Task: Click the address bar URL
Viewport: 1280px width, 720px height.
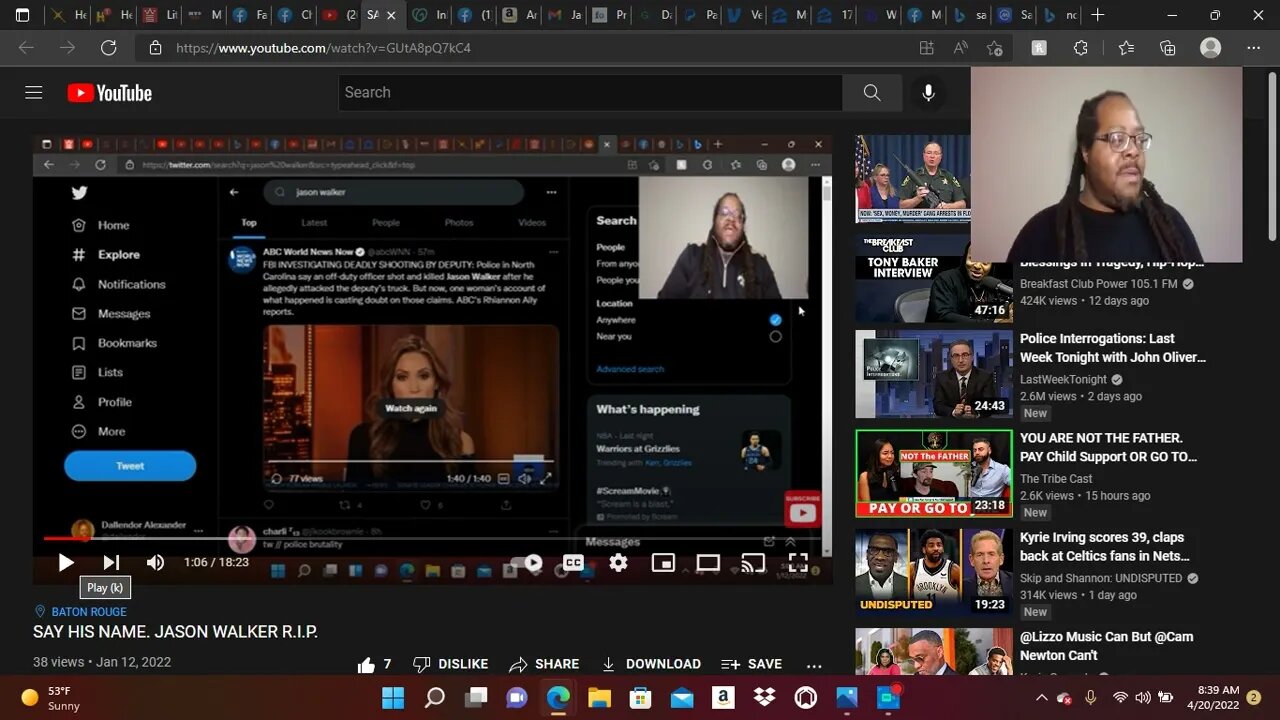Action: 323,48
